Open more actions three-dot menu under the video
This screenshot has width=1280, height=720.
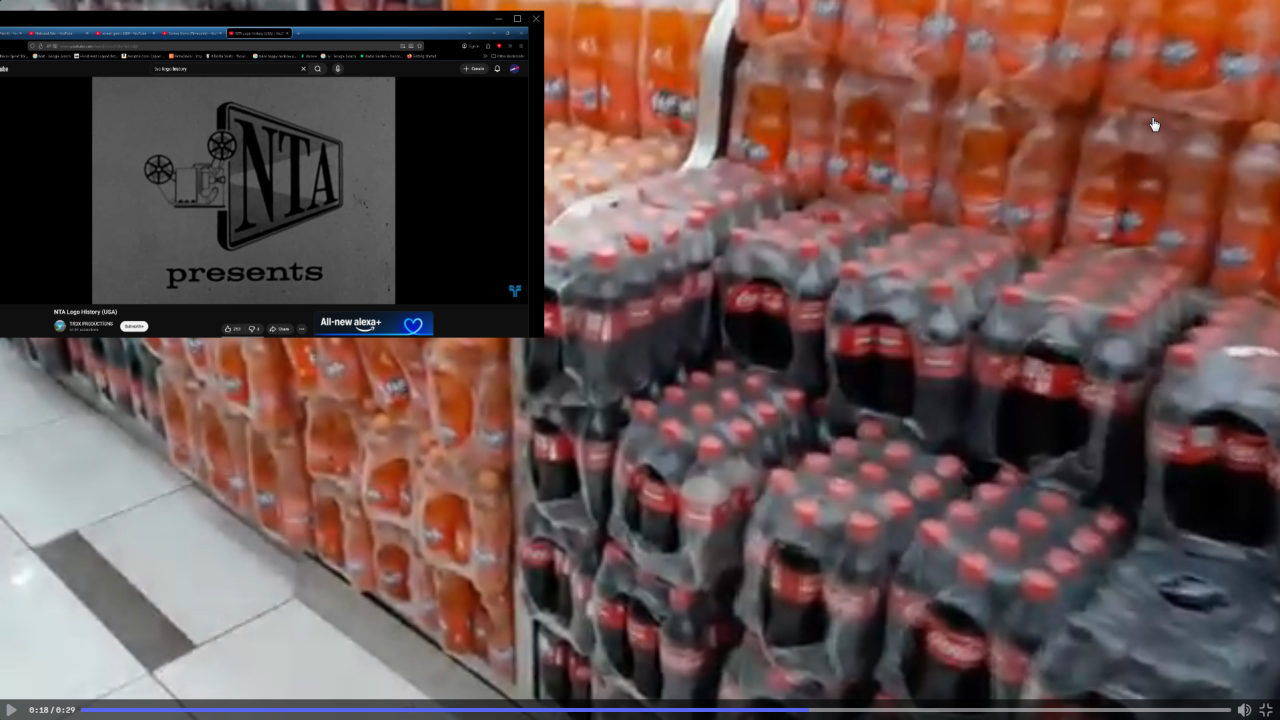pos(301,329)
